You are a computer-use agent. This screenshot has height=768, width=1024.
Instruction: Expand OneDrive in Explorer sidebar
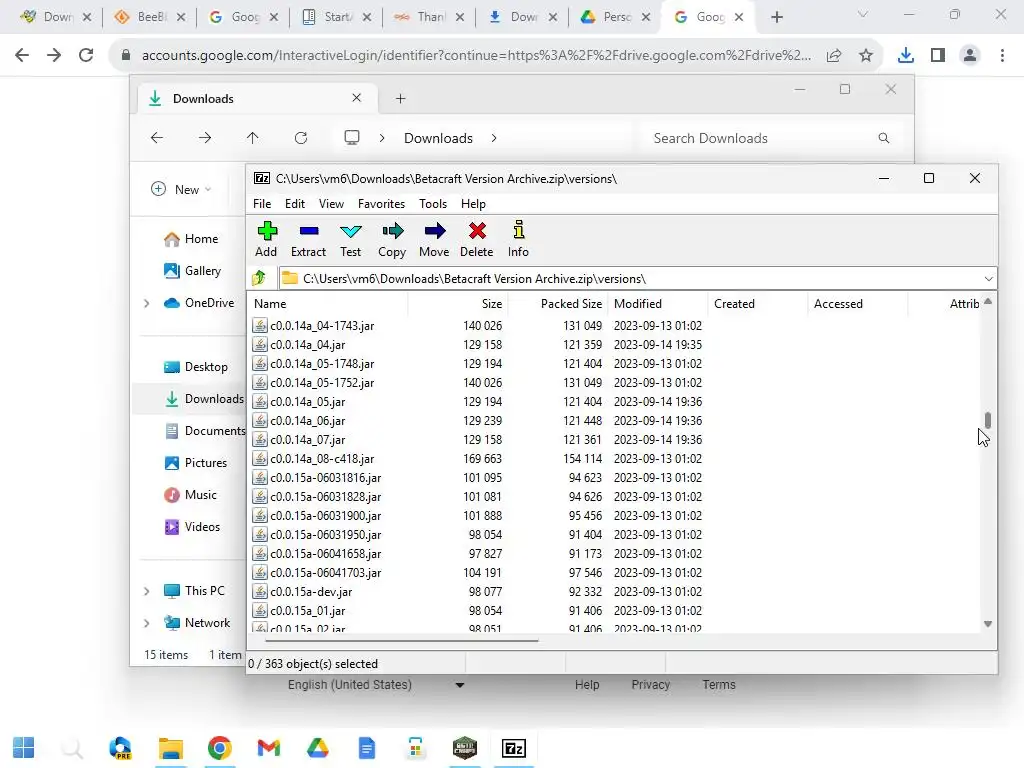pyautogui.click(x=146, y=303)
